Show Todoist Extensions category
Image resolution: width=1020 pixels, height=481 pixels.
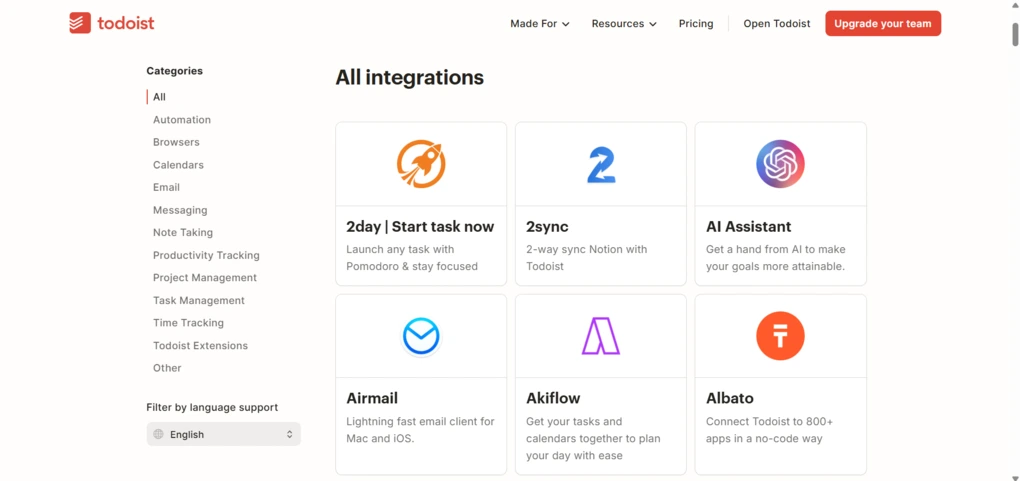click(x=200, y=346)
